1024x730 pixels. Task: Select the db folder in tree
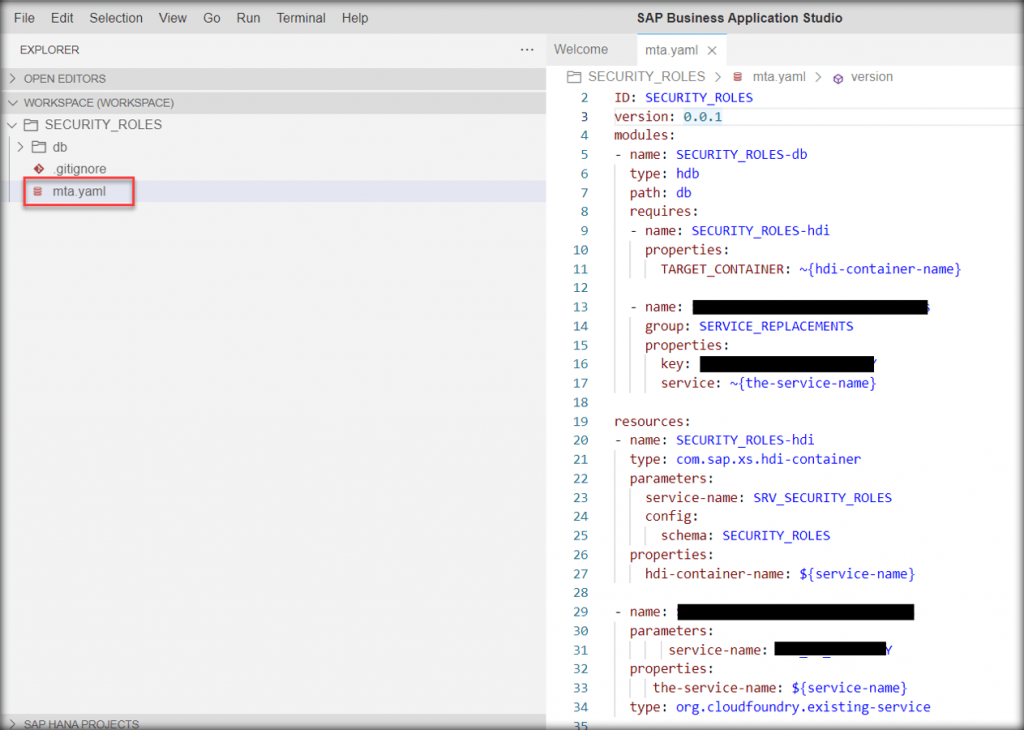(x=60, y=148)
